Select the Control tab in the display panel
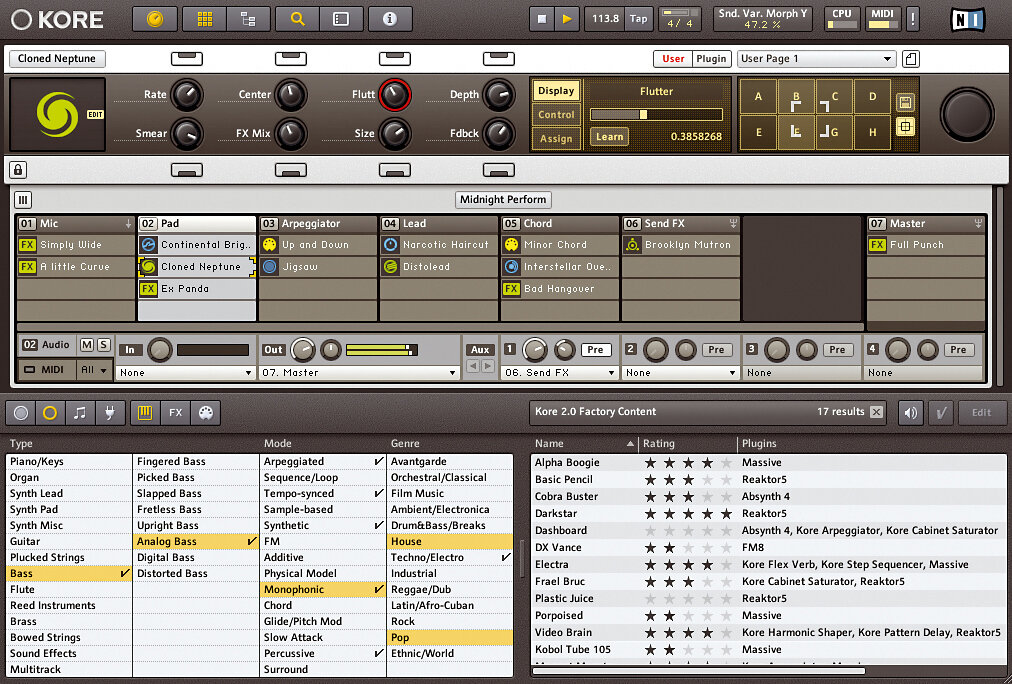This screenshot has width=1012, height=684. click(x=556, y=115)
